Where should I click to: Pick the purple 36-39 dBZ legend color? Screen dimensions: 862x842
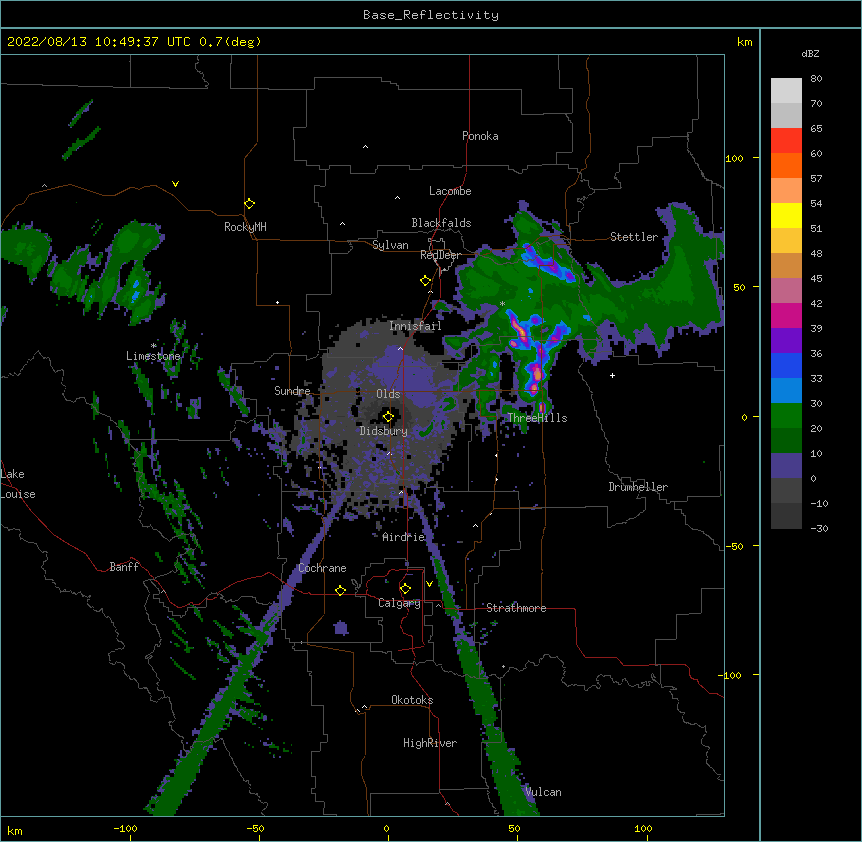(x=786, y=341)
